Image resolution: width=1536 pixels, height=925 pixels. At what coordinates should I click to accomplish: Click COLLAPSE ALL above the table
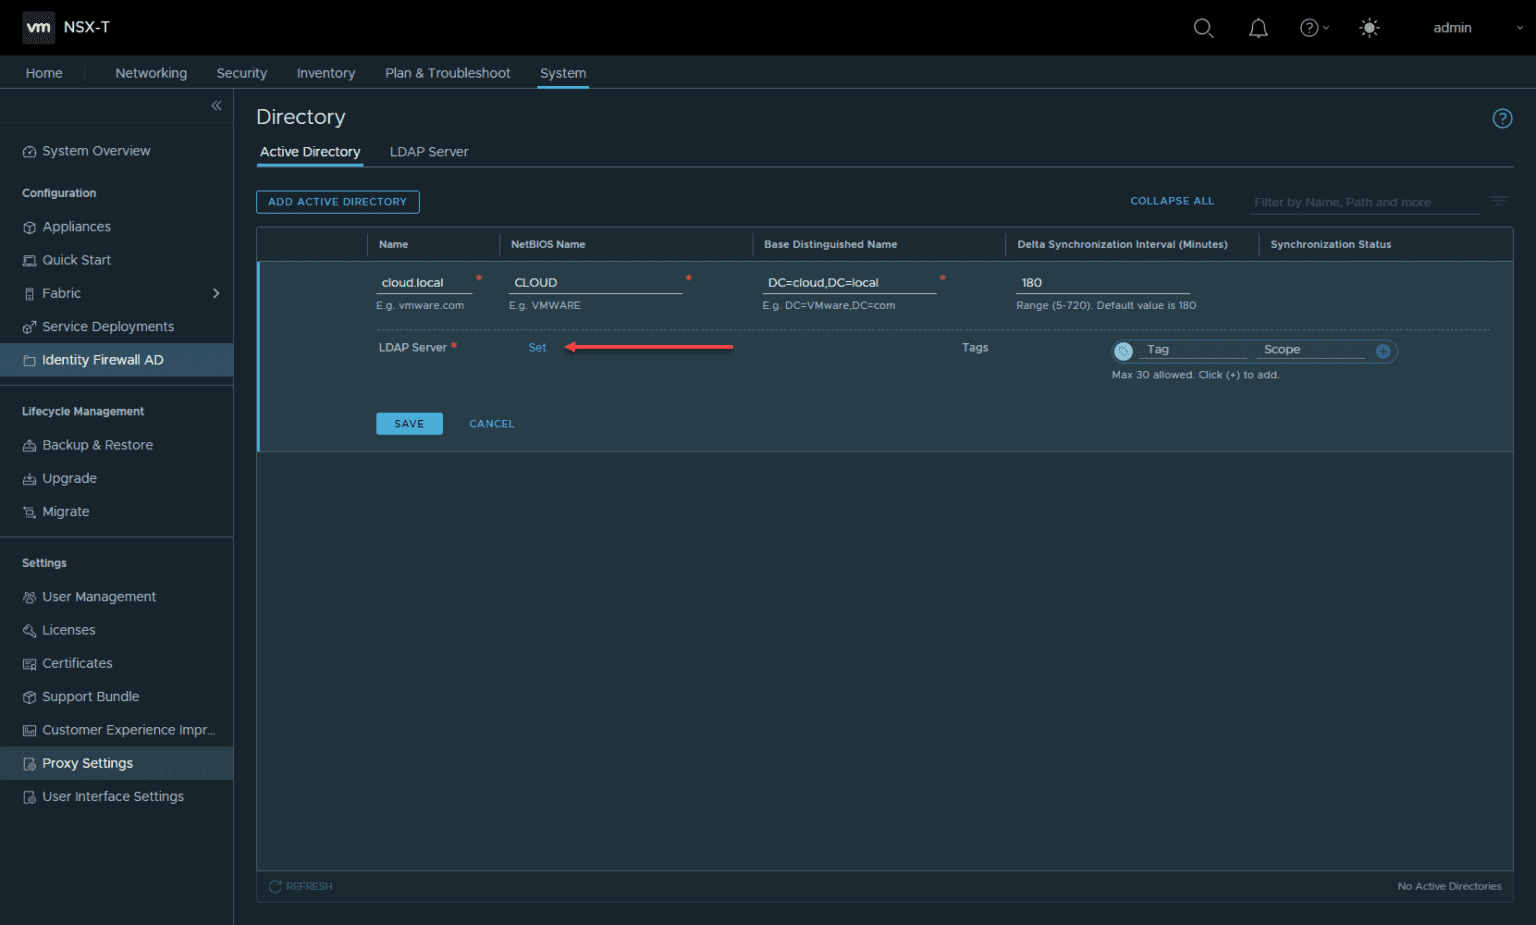(x=1171, y=201)
